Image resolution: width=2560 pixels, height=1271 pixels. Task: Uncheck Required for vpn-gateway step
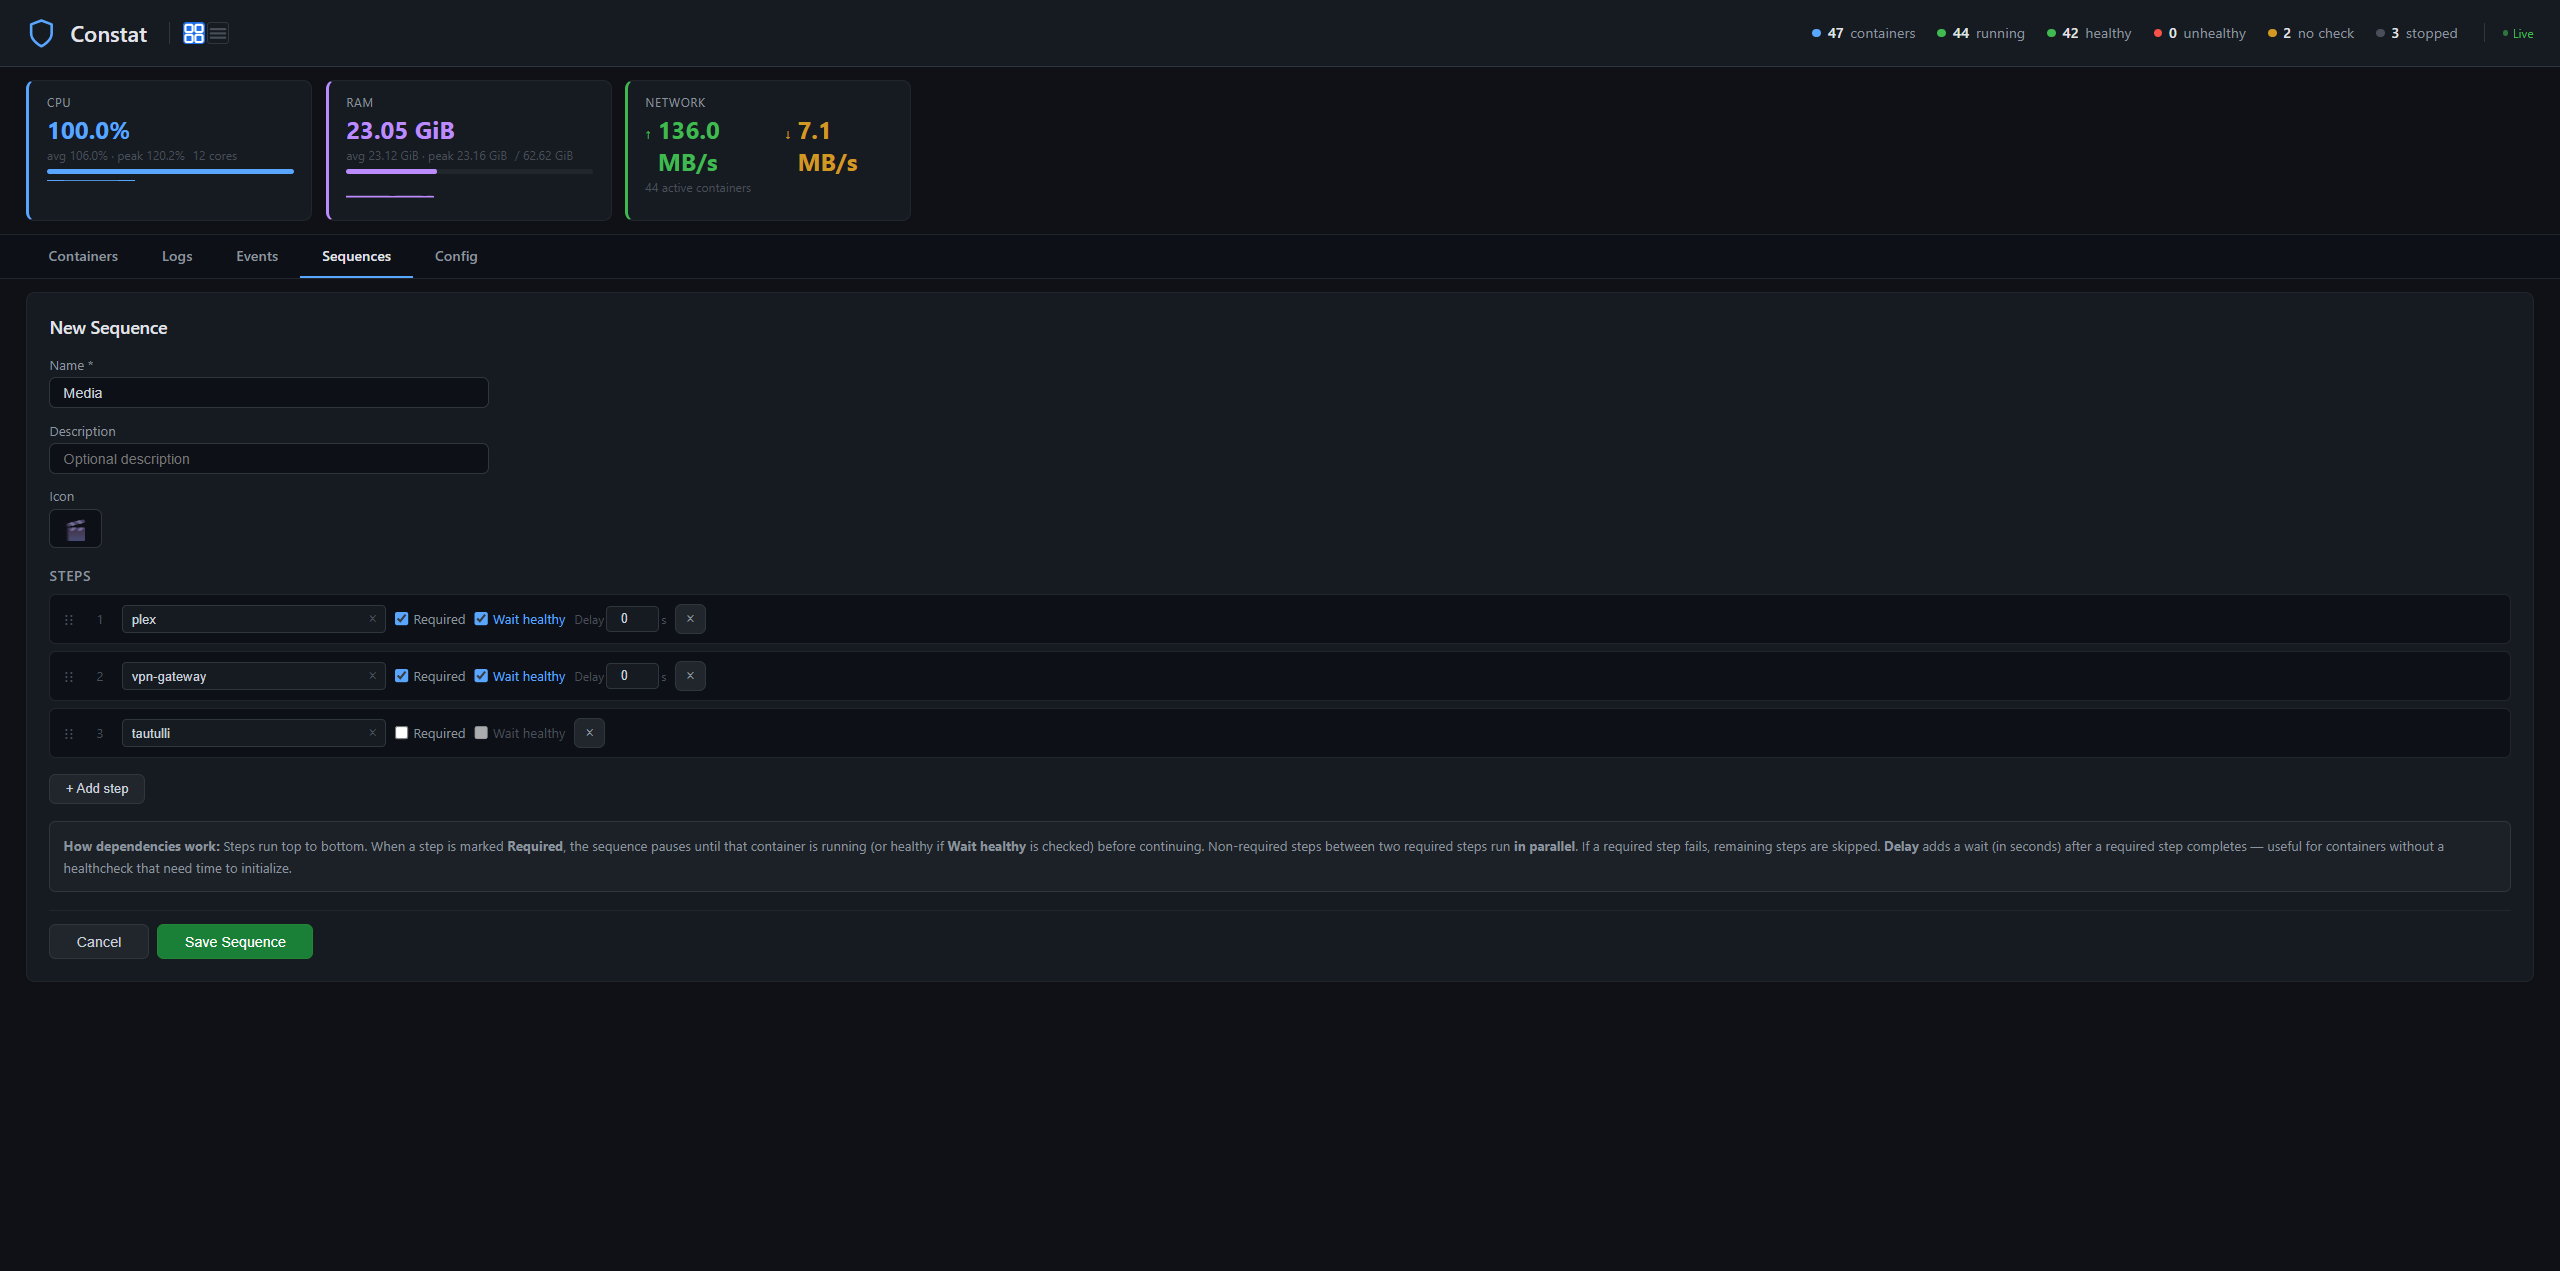coord(402,676)
